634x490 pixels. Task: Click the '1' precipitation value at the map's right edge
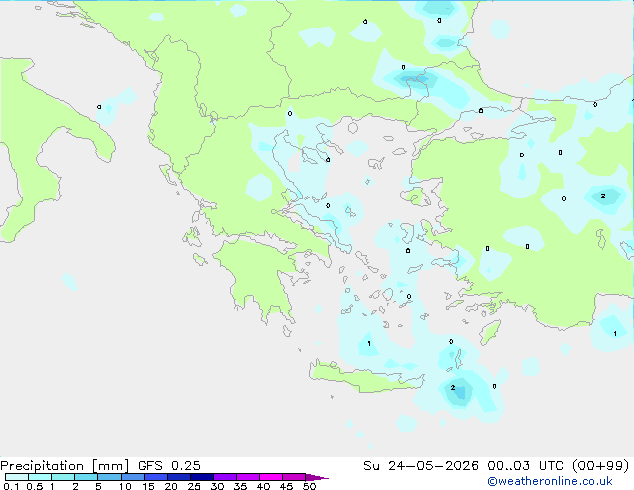tap(615, 334)
